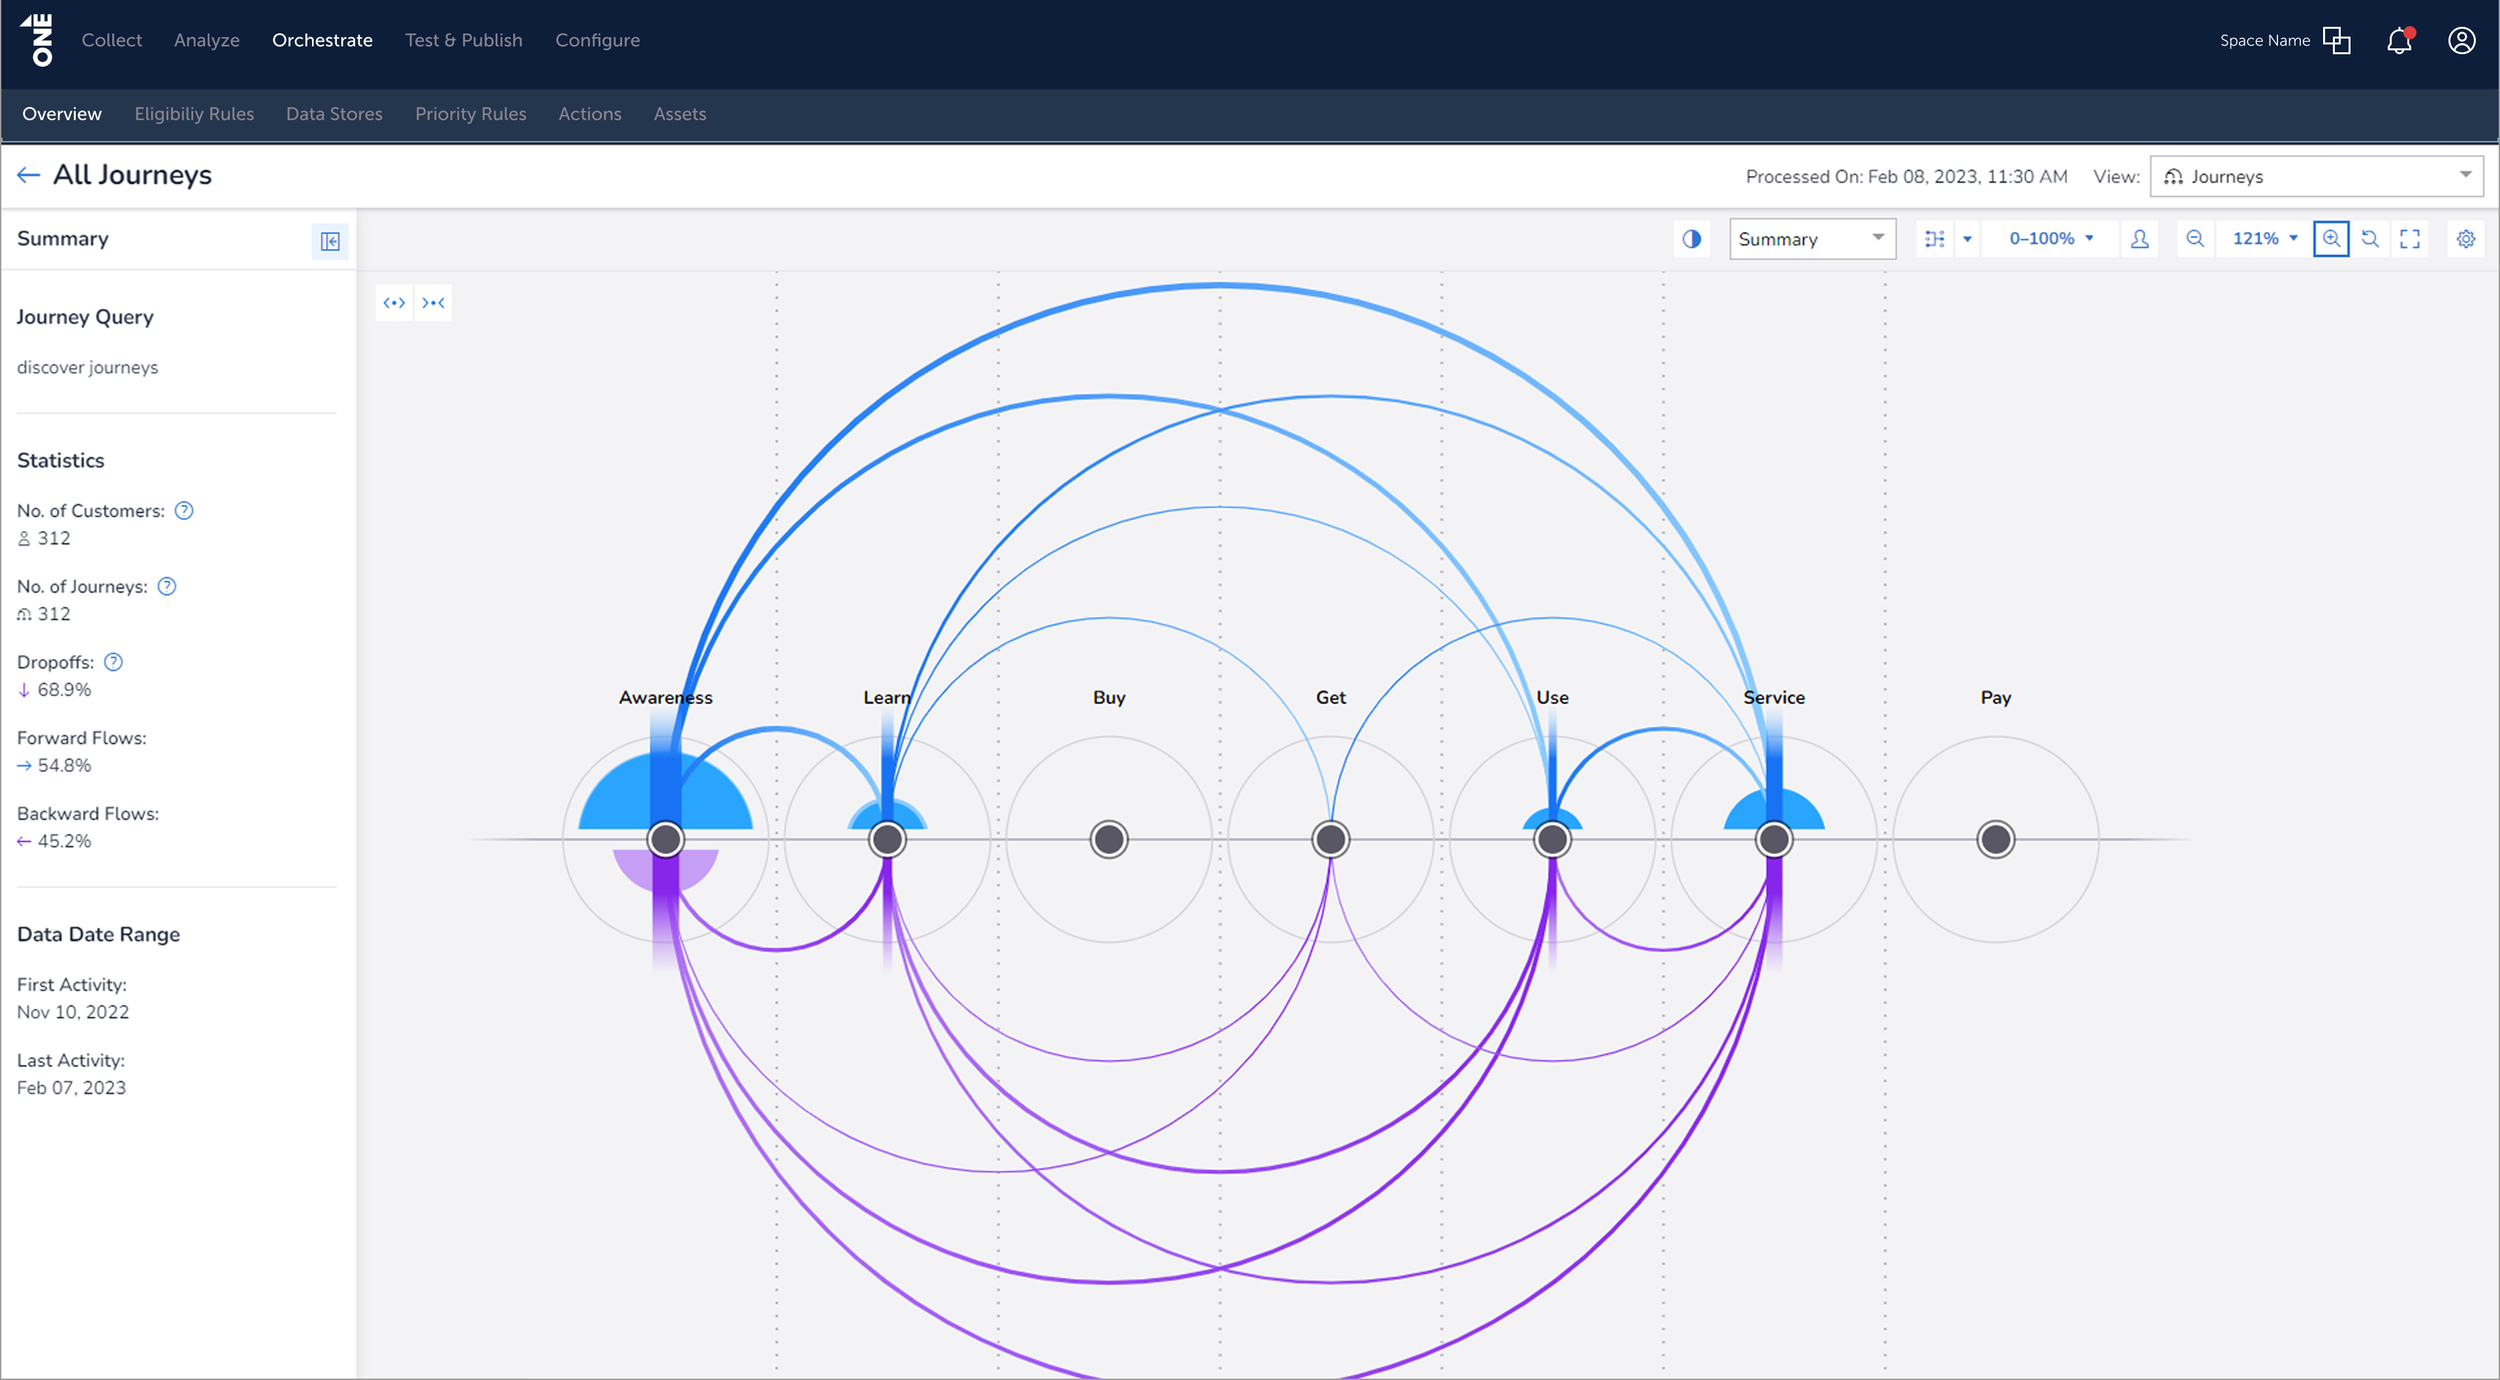
Task: Collapse stages with the inward arrows icon
Action: pyautogui.click(x=433, y=303)
